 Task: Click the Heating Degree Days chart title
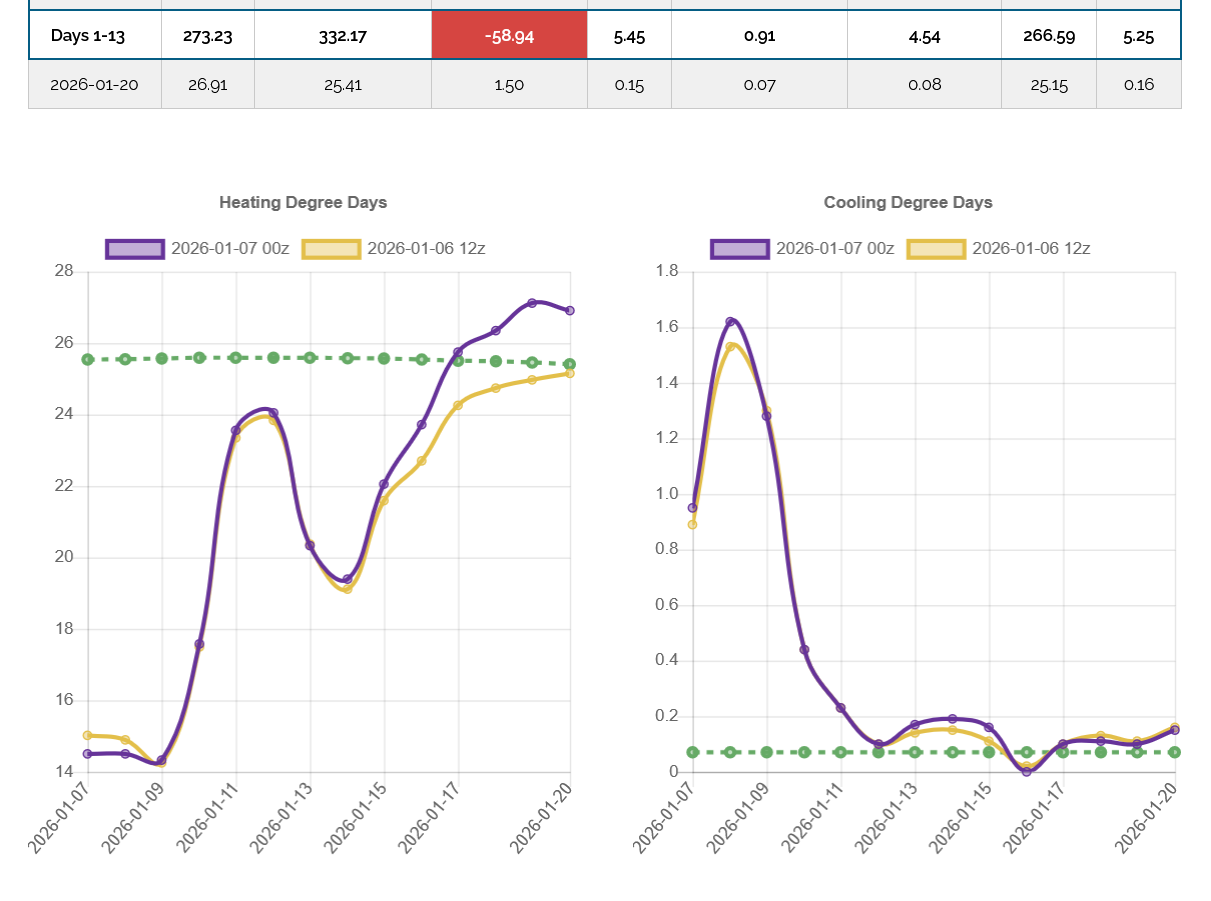pyautogui.click(x=303, y=202)
